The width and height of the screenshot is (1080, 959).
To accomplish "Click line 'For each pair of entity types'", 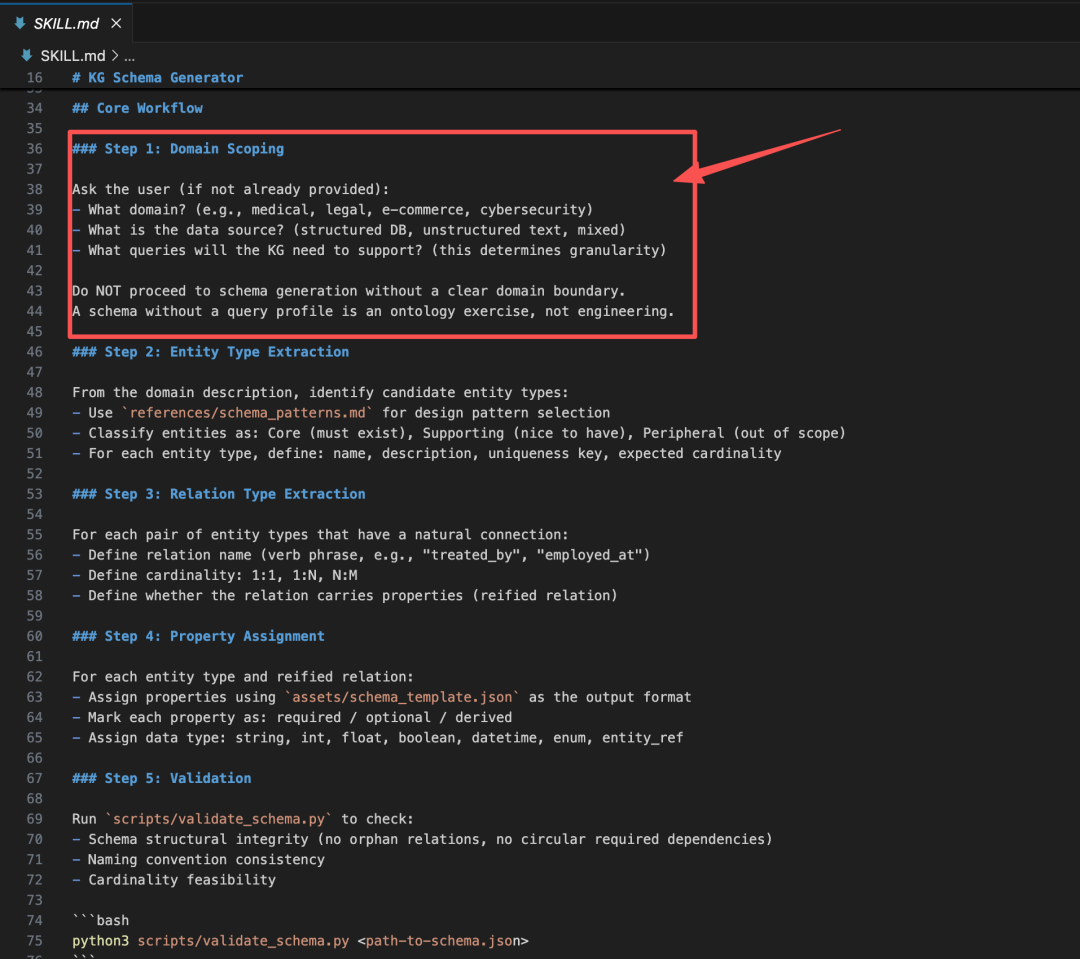I will pos(320,535).
